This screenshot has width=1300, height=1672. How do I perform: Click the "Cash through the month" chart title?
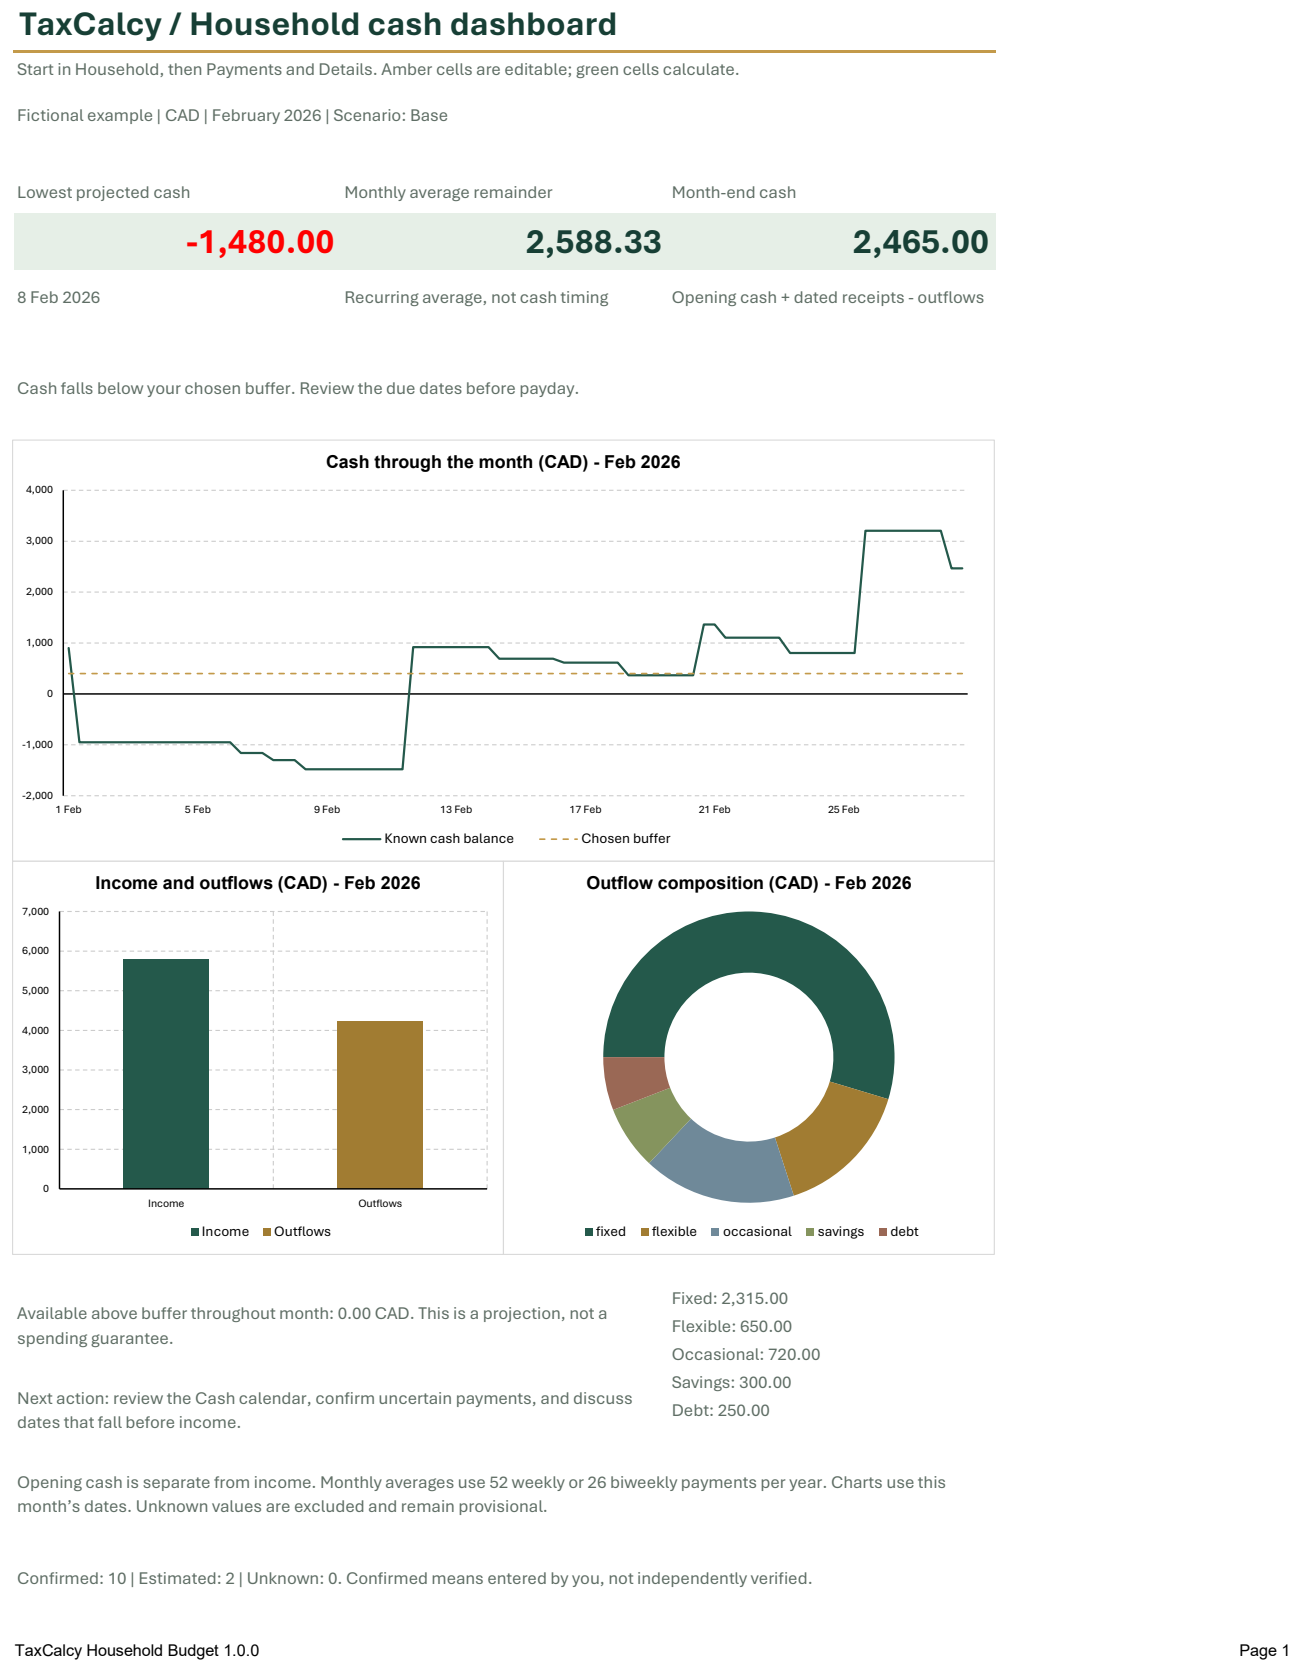pyautogui.click(x=503, y=462)
